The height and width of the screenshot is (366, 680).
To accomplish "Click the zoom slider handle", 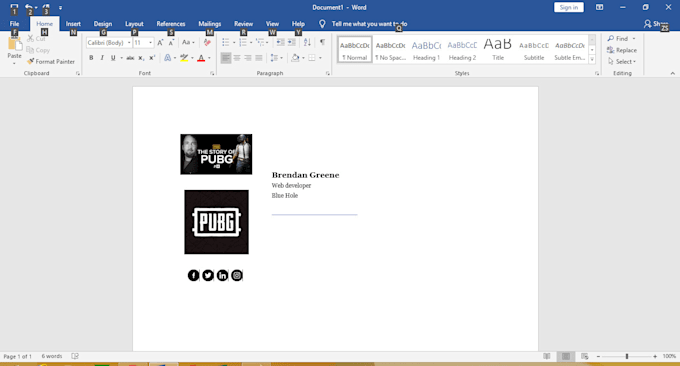I will pyautogui.click(x=627, y=356).
